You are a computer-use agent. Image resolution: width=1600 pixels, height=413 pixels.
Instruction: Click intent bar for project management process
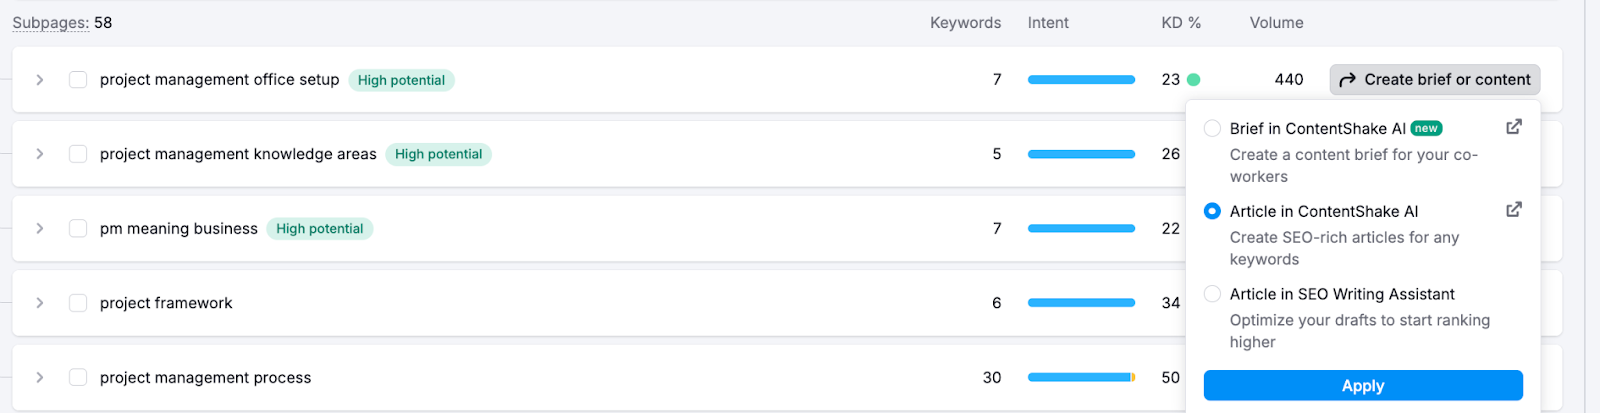(x=1081, y=378)
